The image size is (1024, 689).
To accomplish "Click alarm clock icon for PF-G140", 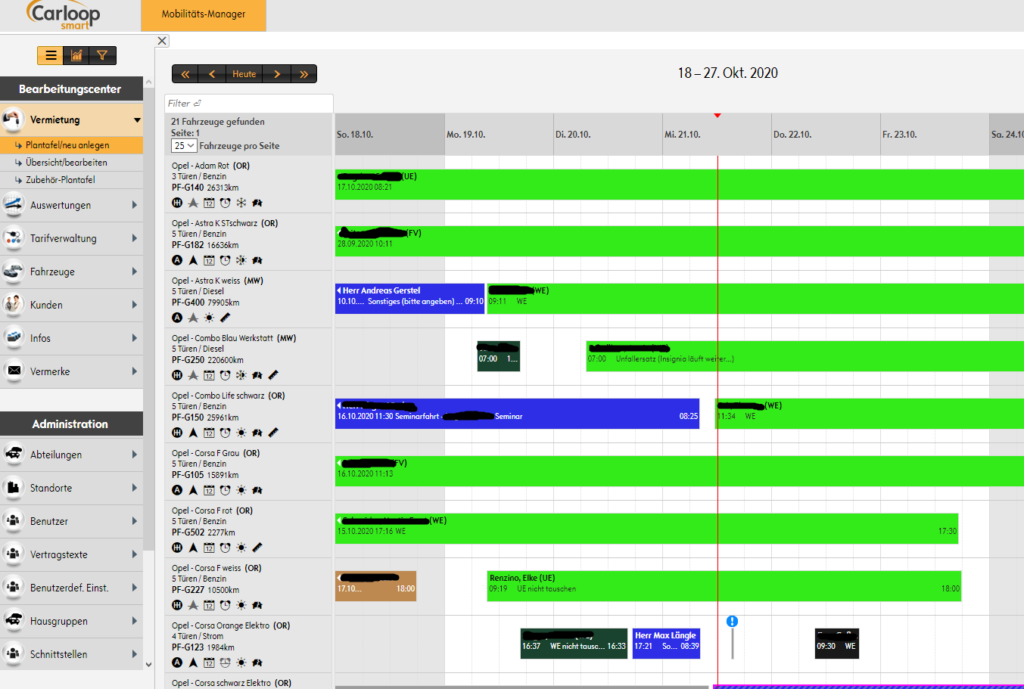I will coord(225,203).
